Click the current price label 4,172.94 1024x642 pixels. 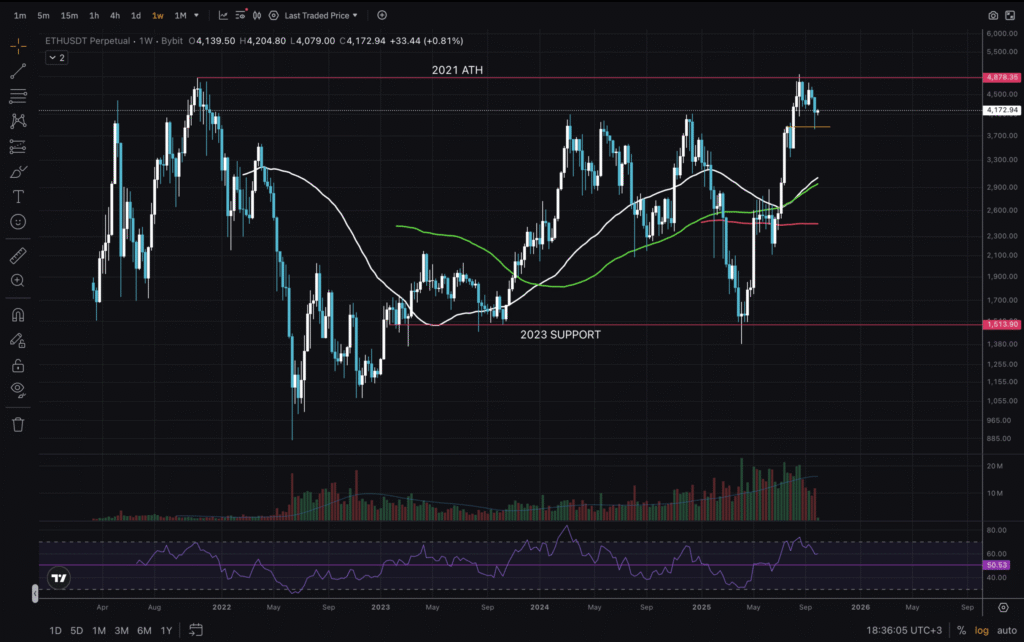[1000, 111]
